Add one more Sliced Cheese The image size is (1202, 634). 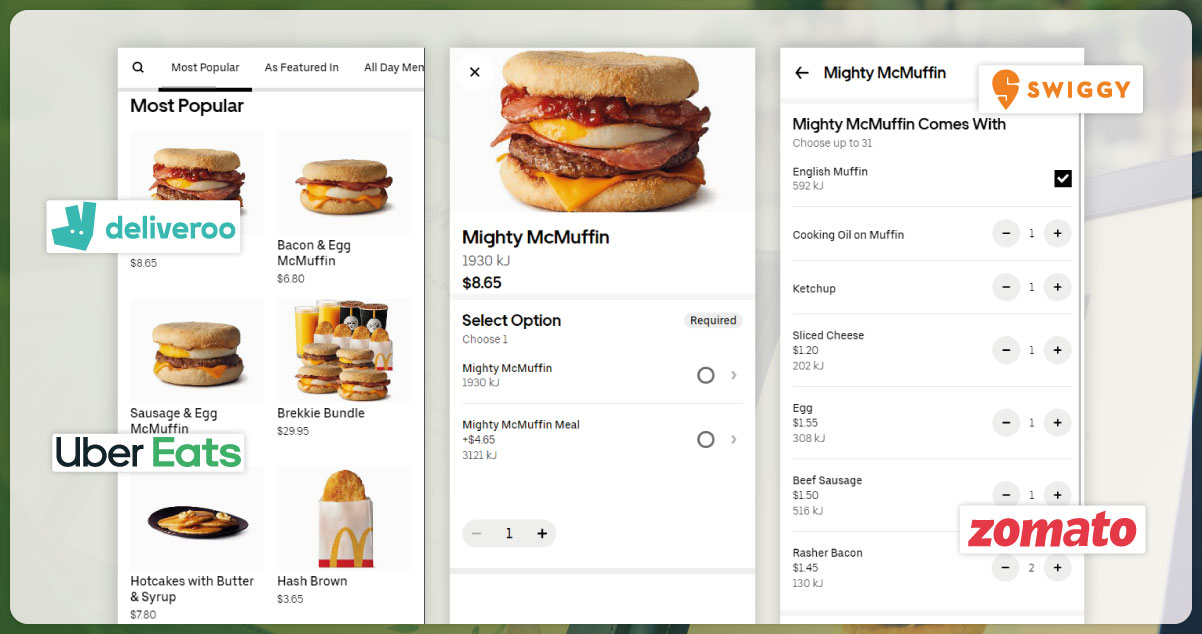pos(1058,350)
